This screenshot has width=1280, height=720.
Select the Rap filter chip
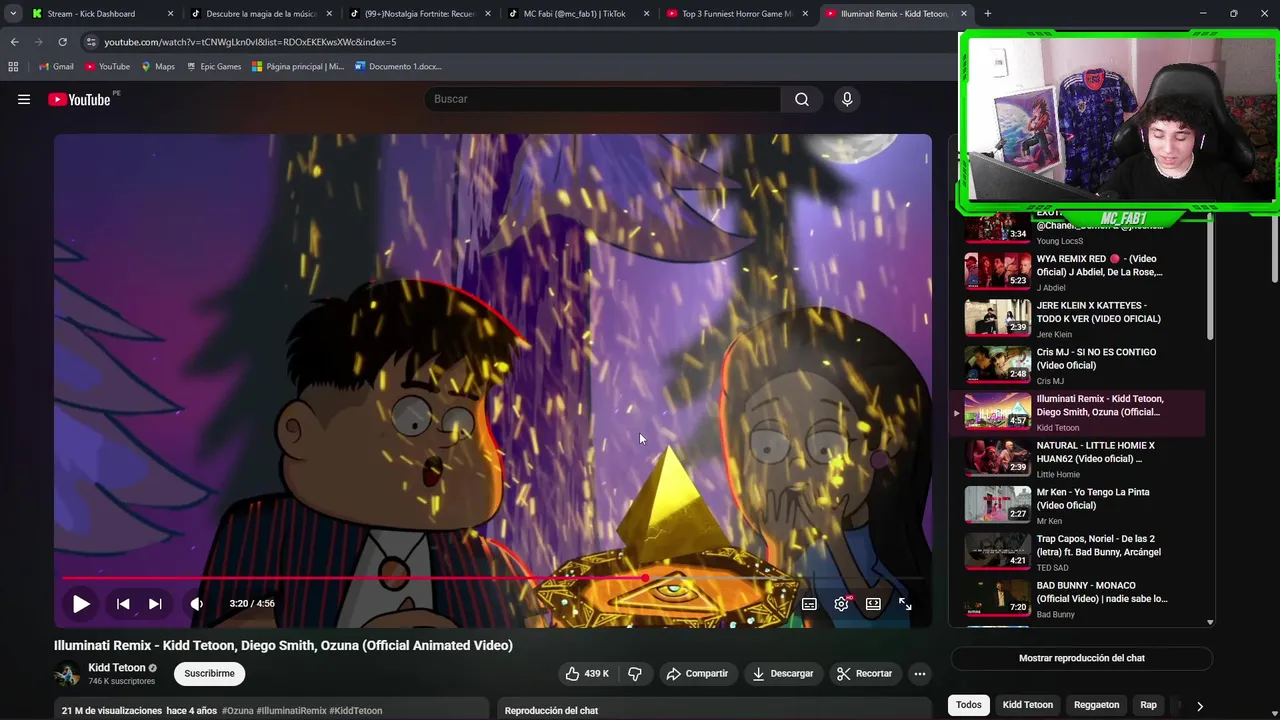pos(1149,705)
